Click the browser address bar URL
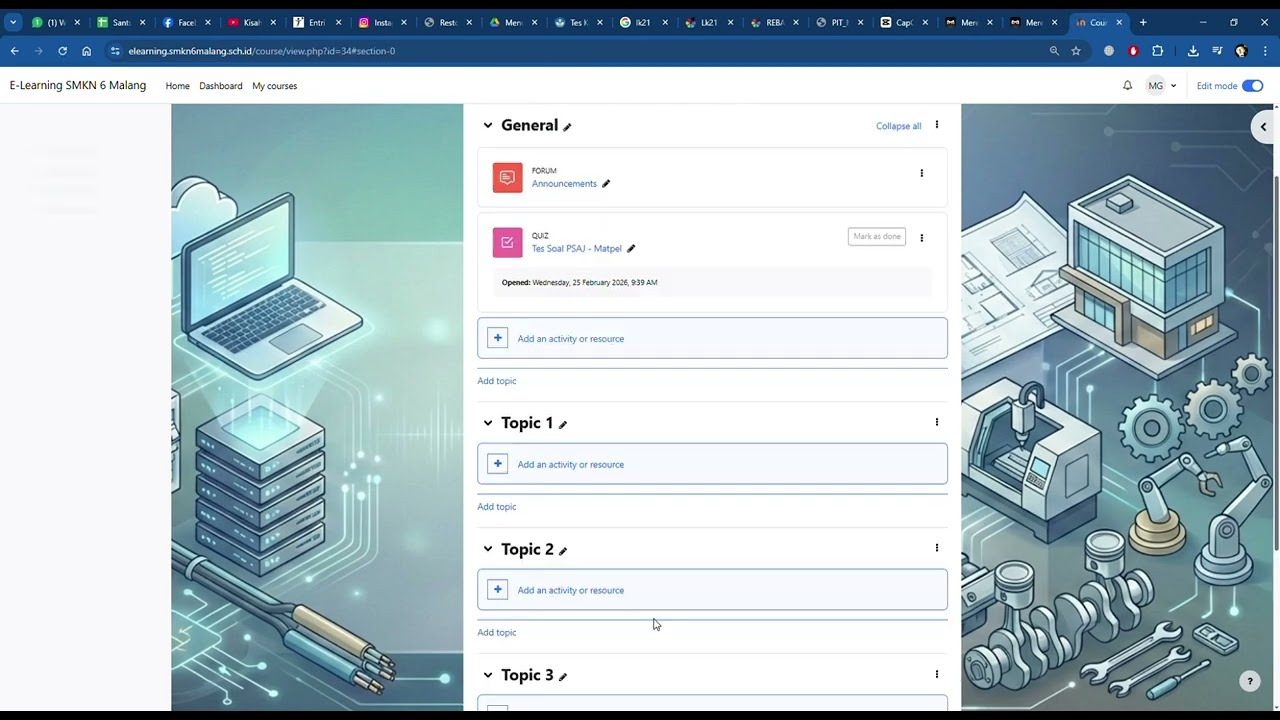This screenshot has width=1280, height=720. click(x=262, y=51)
